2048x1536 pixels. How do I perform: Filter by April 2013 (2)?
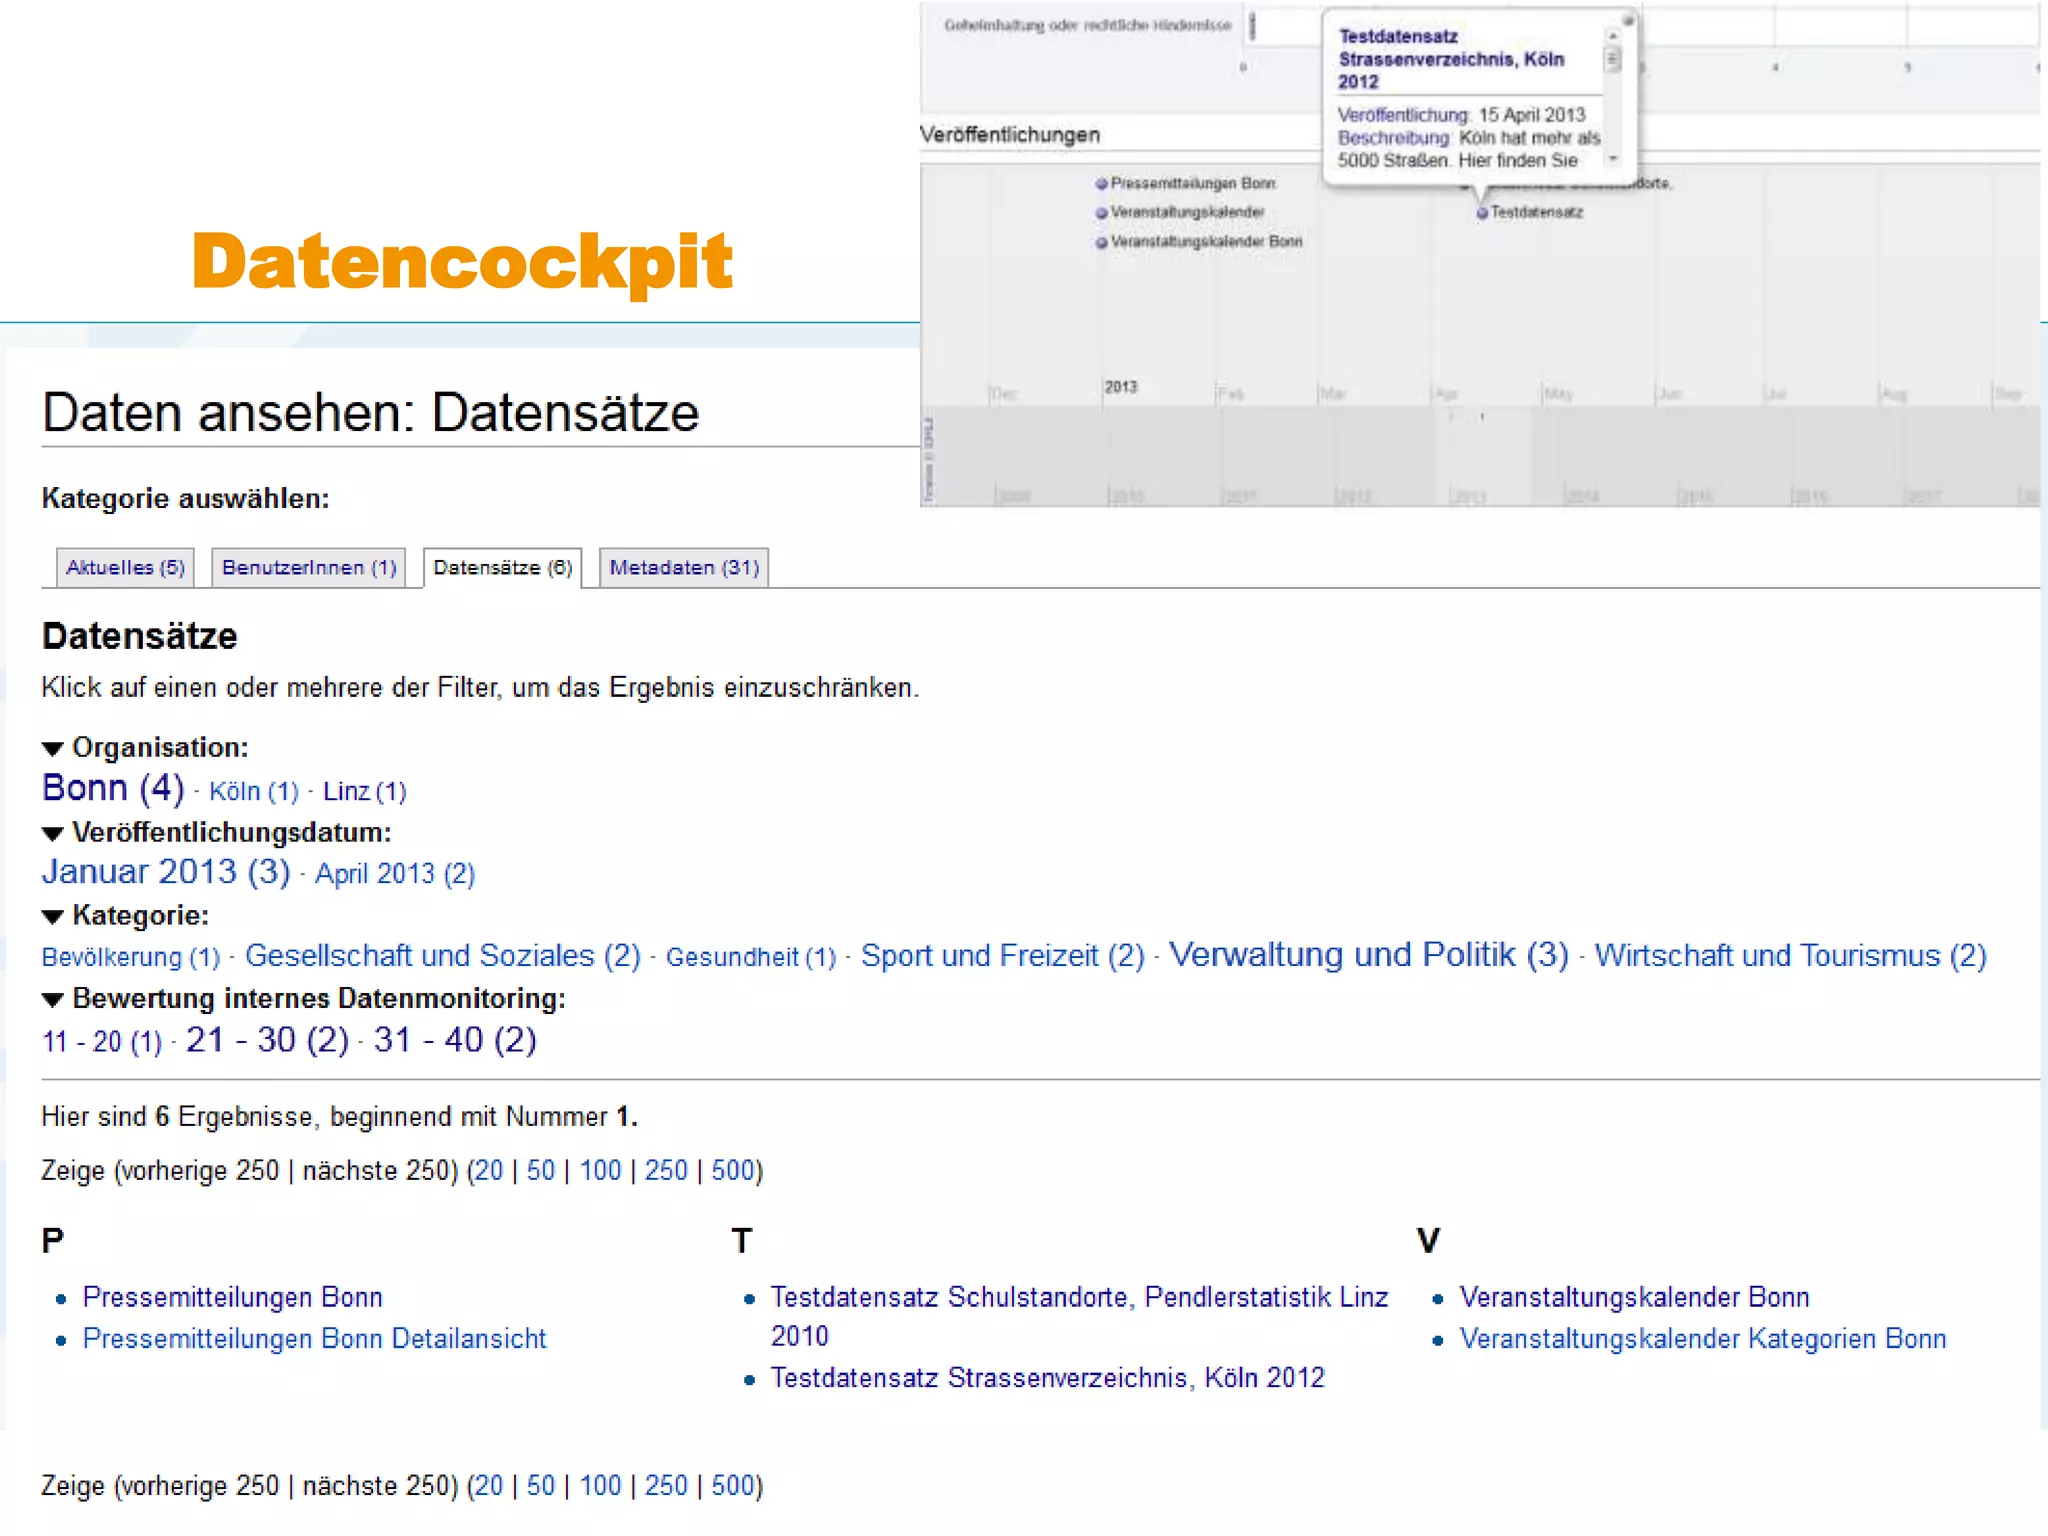tap(395, 874)
